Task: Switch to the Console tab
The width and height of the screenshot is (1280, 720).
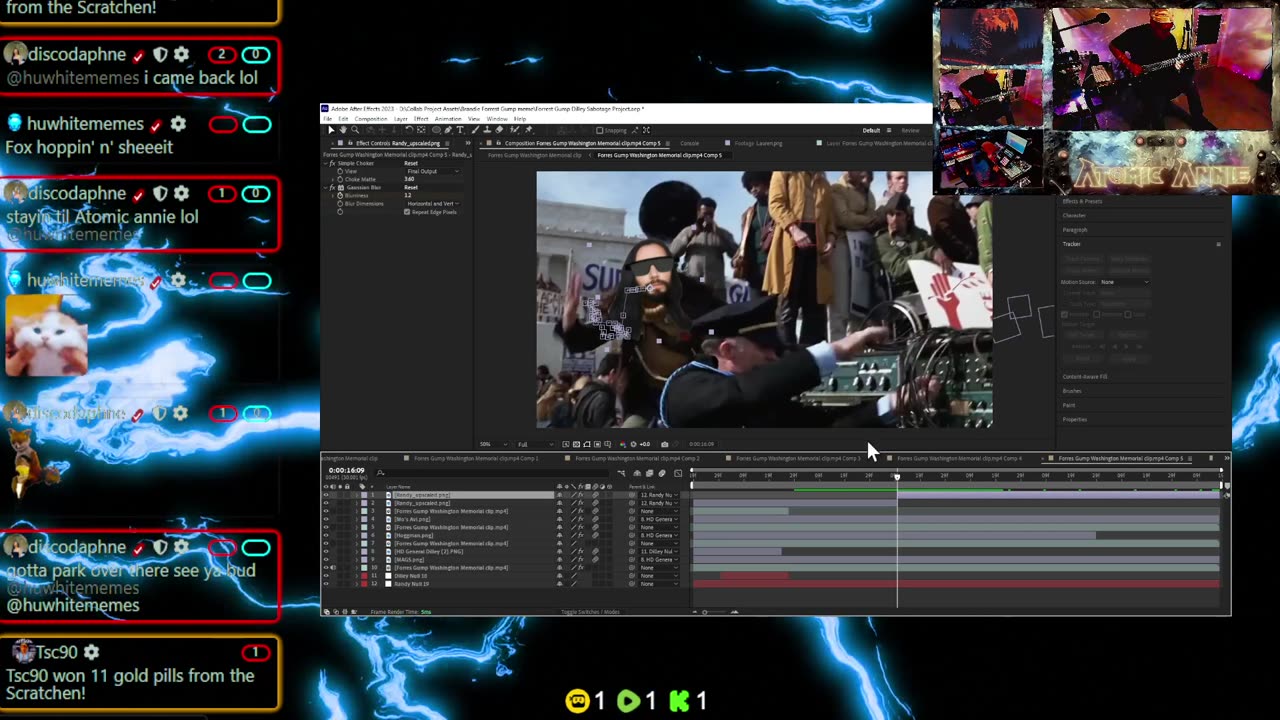Action: tap(689, 143)
